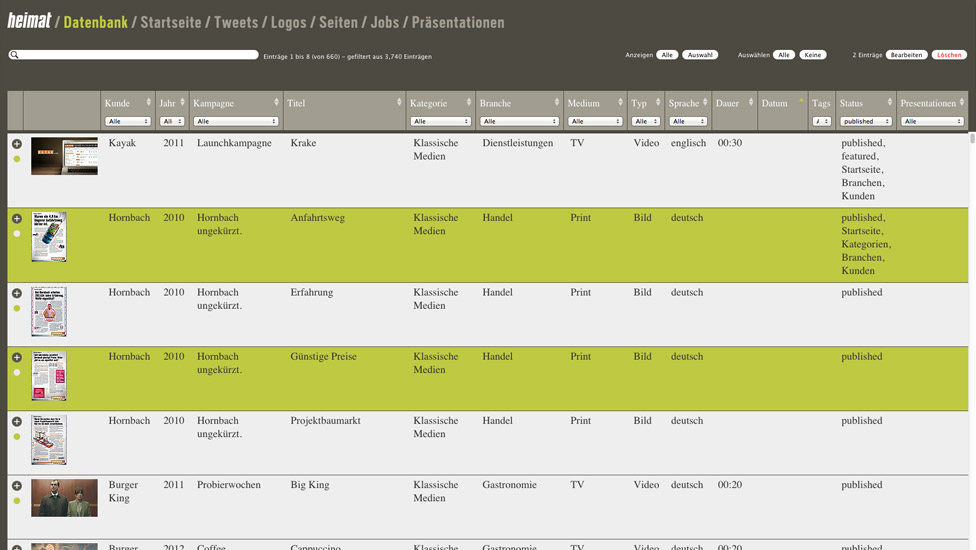
Task: Expand the Hornbach Anfahrtsweg row with plus icon
Action: point(17,218)
